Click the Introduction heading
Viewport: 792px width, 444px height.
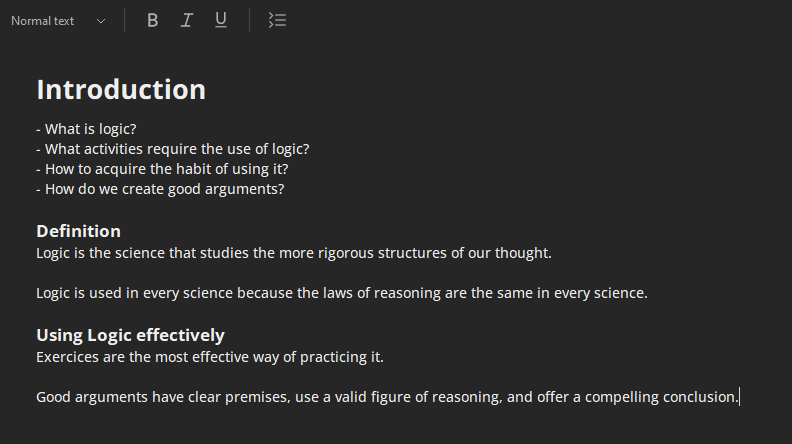tap(121, 89)
